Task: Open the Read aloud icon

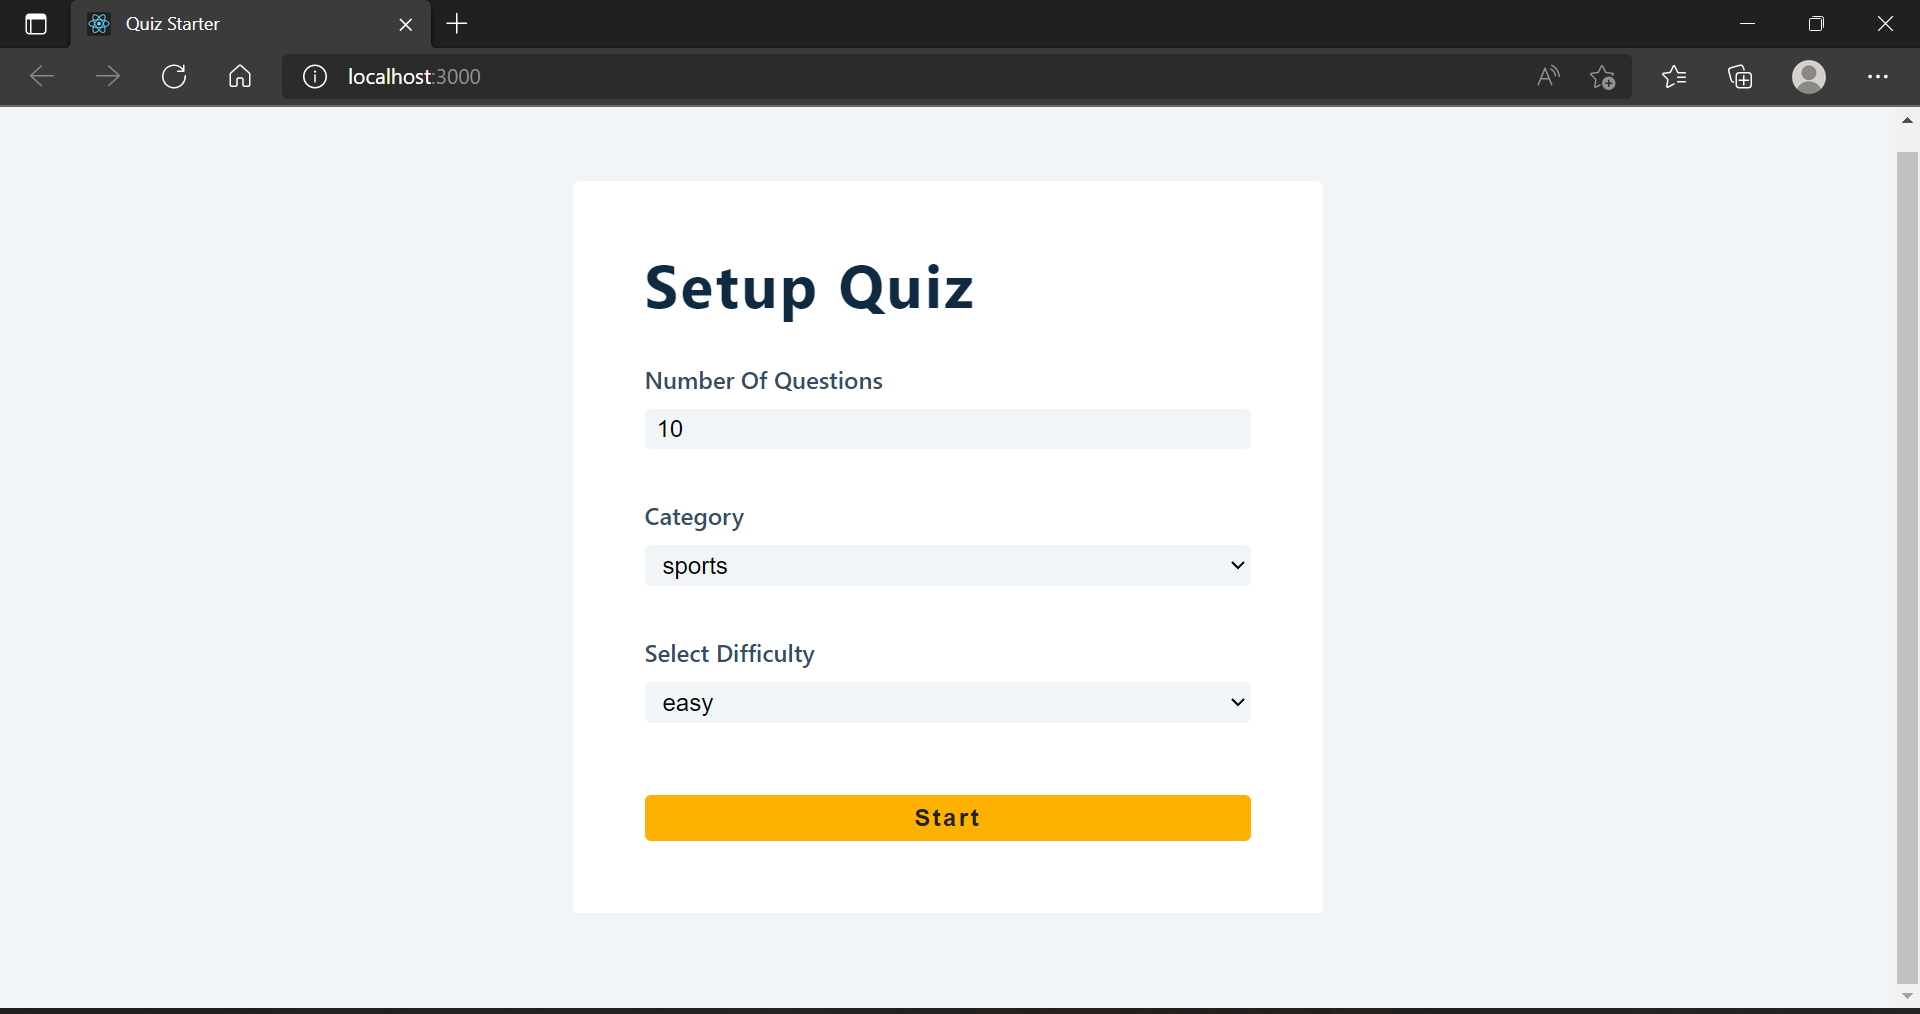Action: 1548,77
